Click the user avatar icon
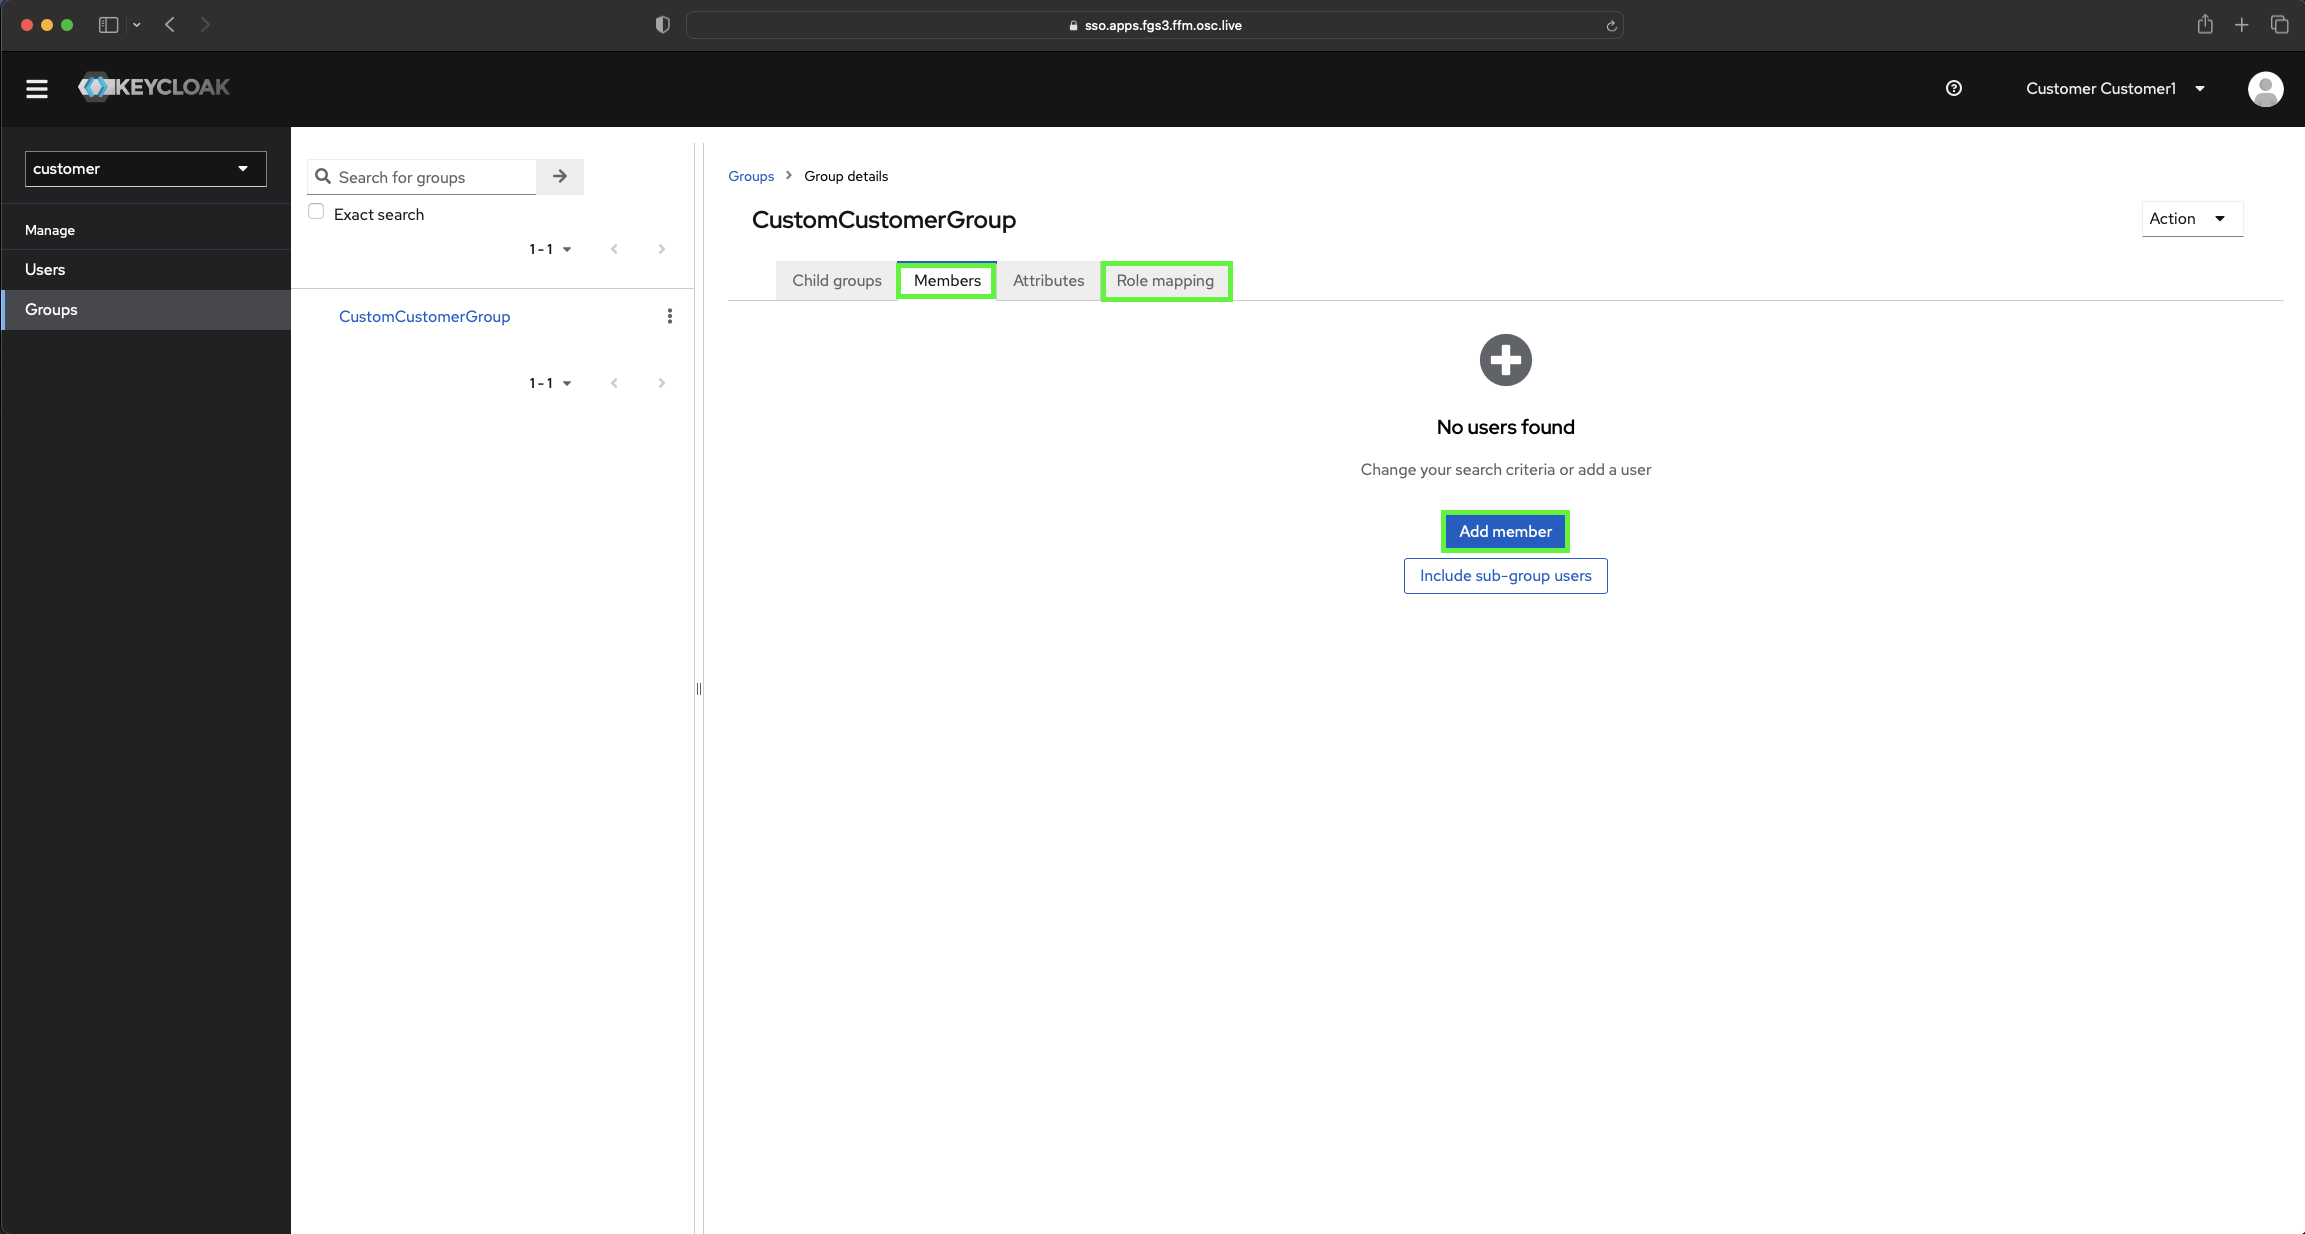Image resolution: width=2305 pixels, height=1234 pixels. click(2265, 89)
